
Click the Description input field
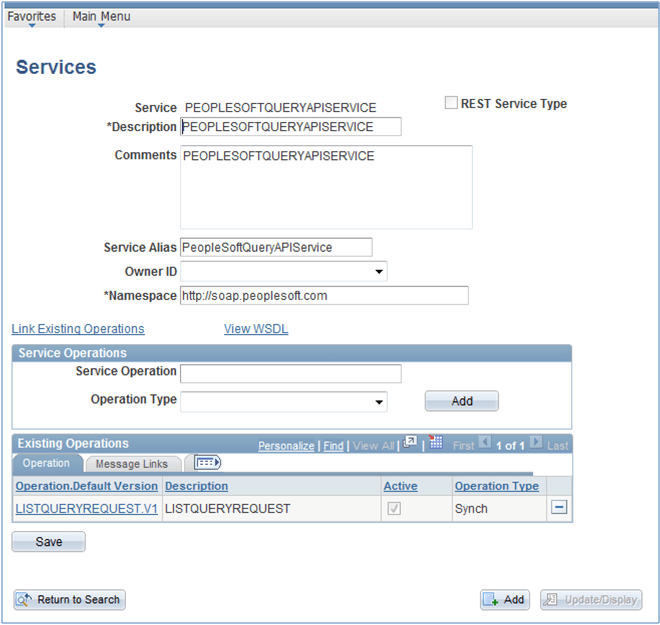[x=291, y=127]
